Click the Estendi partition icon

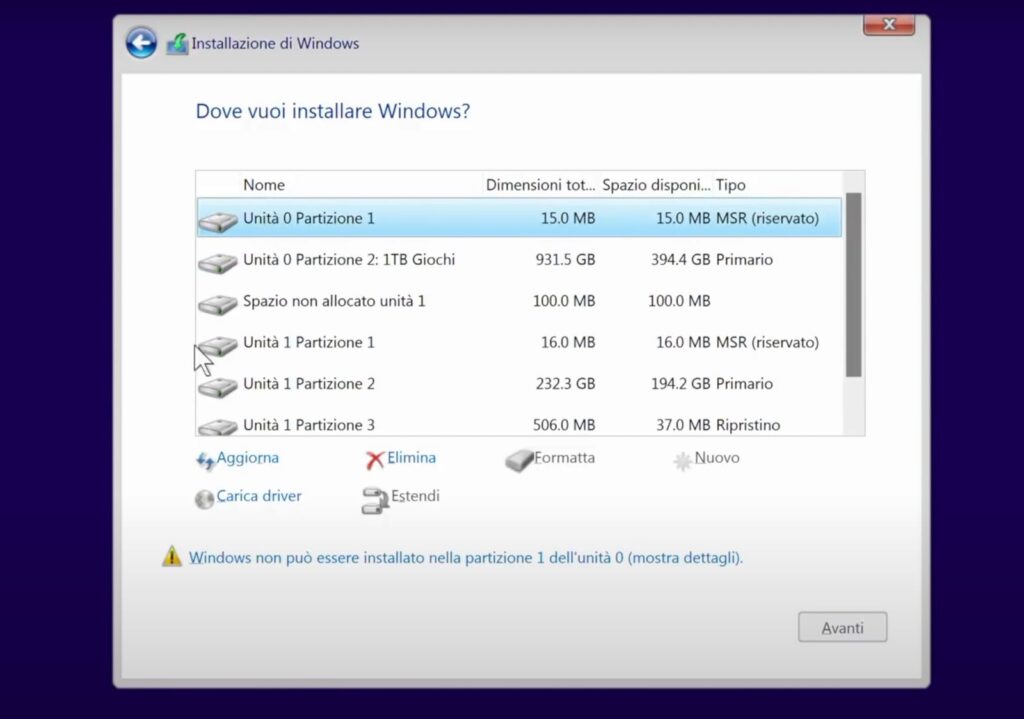[x=375, y=501]
